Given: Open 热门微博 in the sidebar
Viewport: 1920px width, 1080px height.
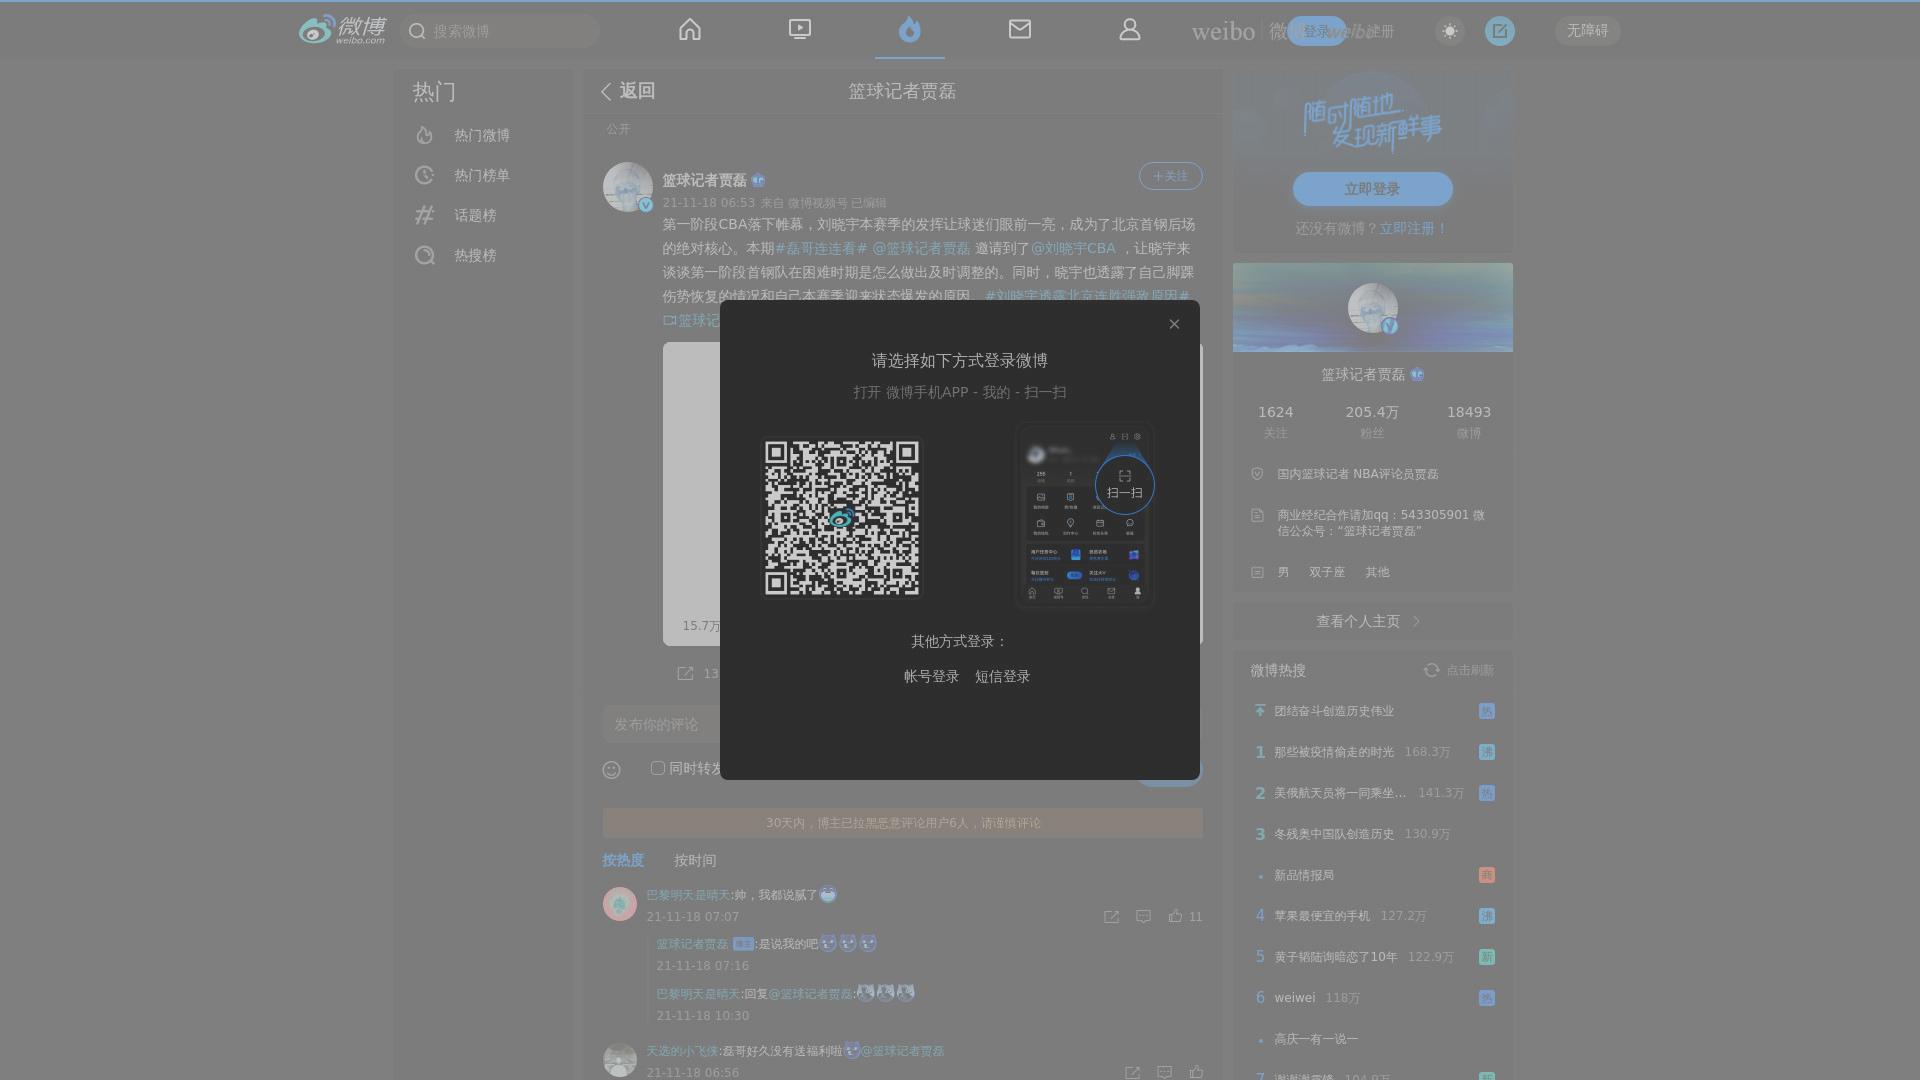Looking at the screenshot, I should (482, 135).
